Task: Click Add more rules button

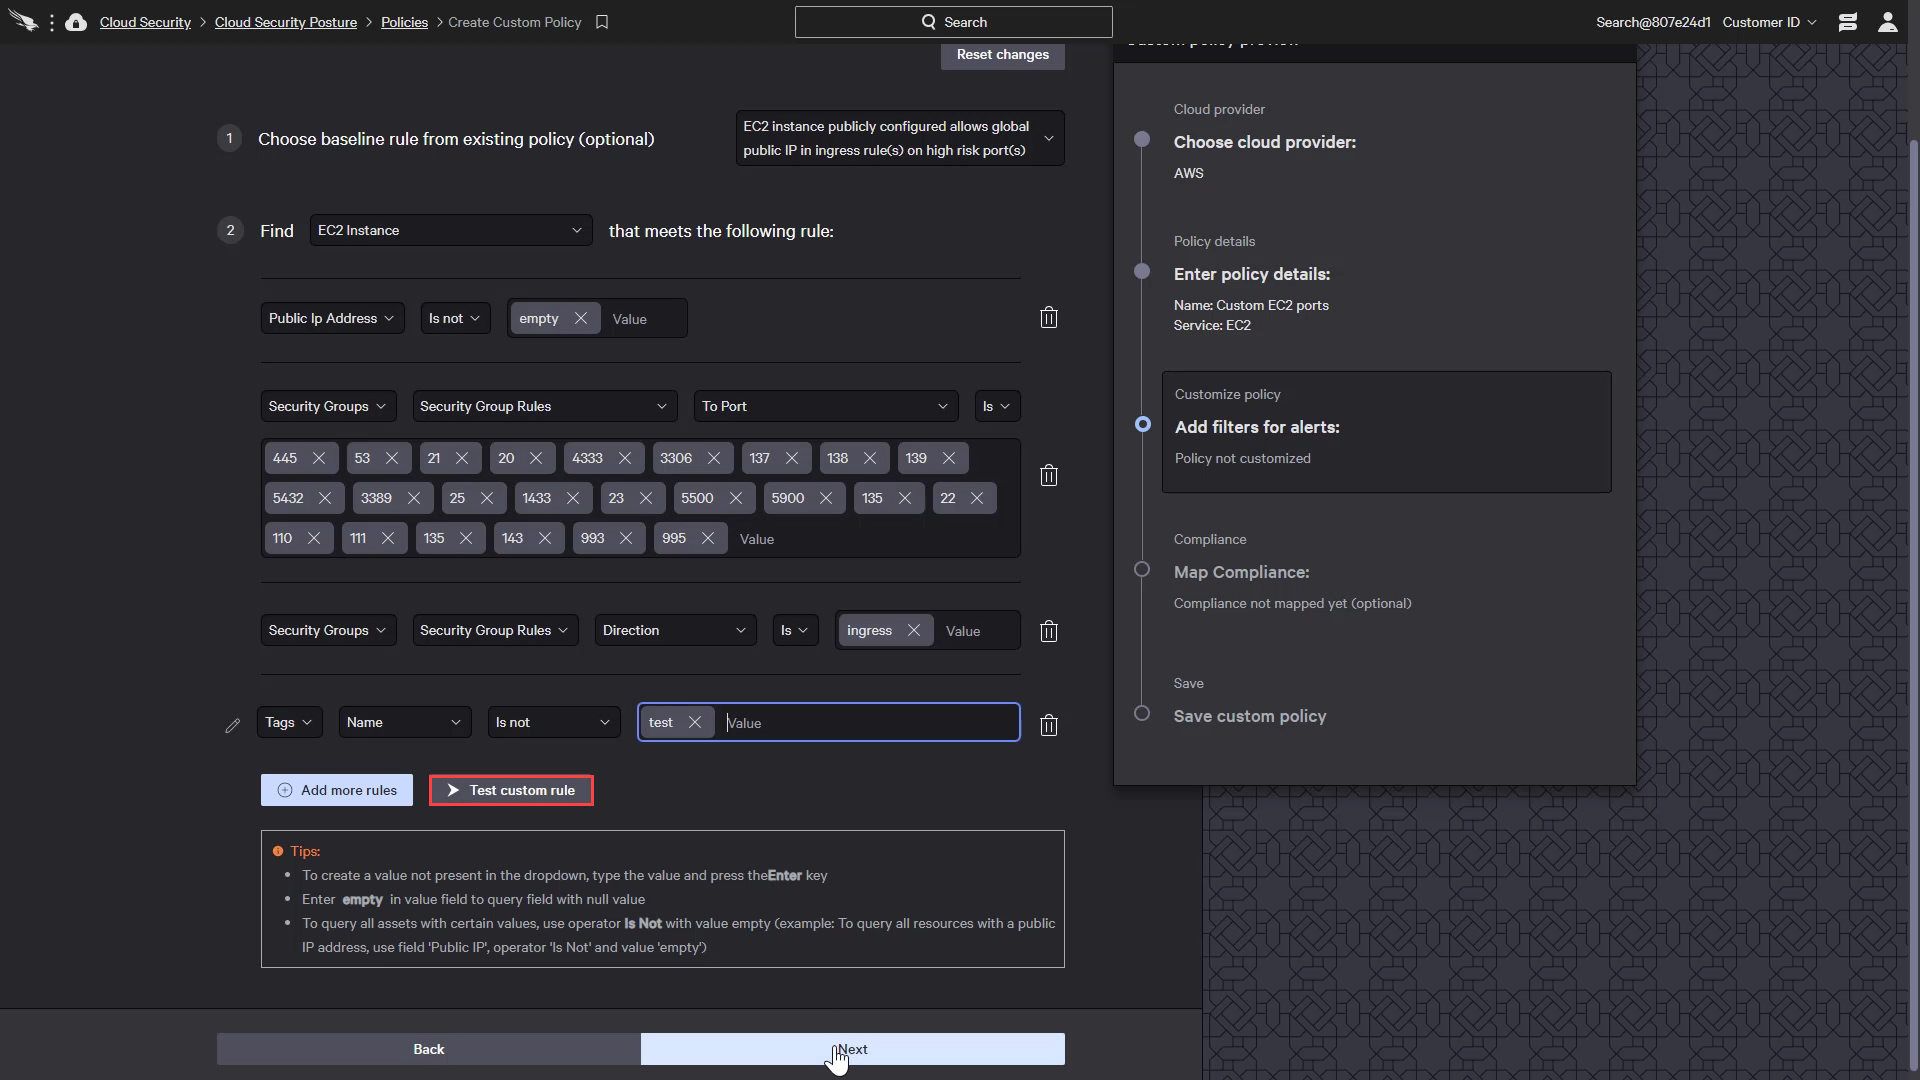Action: click(337, 790)
